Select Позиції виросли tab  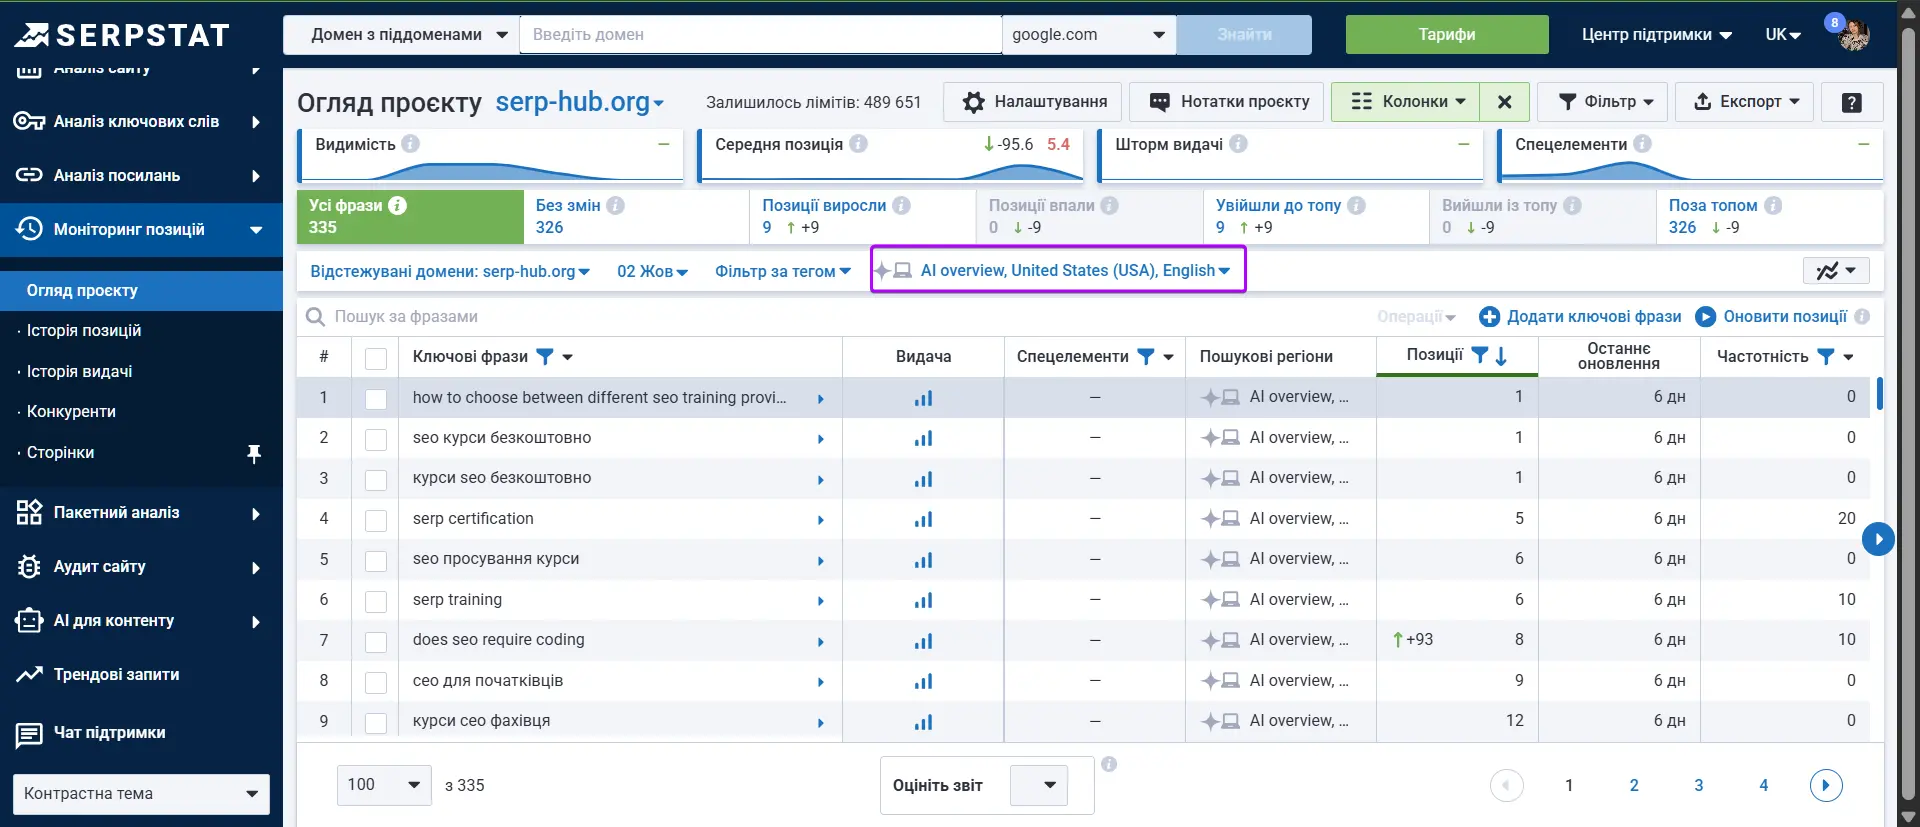(x=862, y=217)
